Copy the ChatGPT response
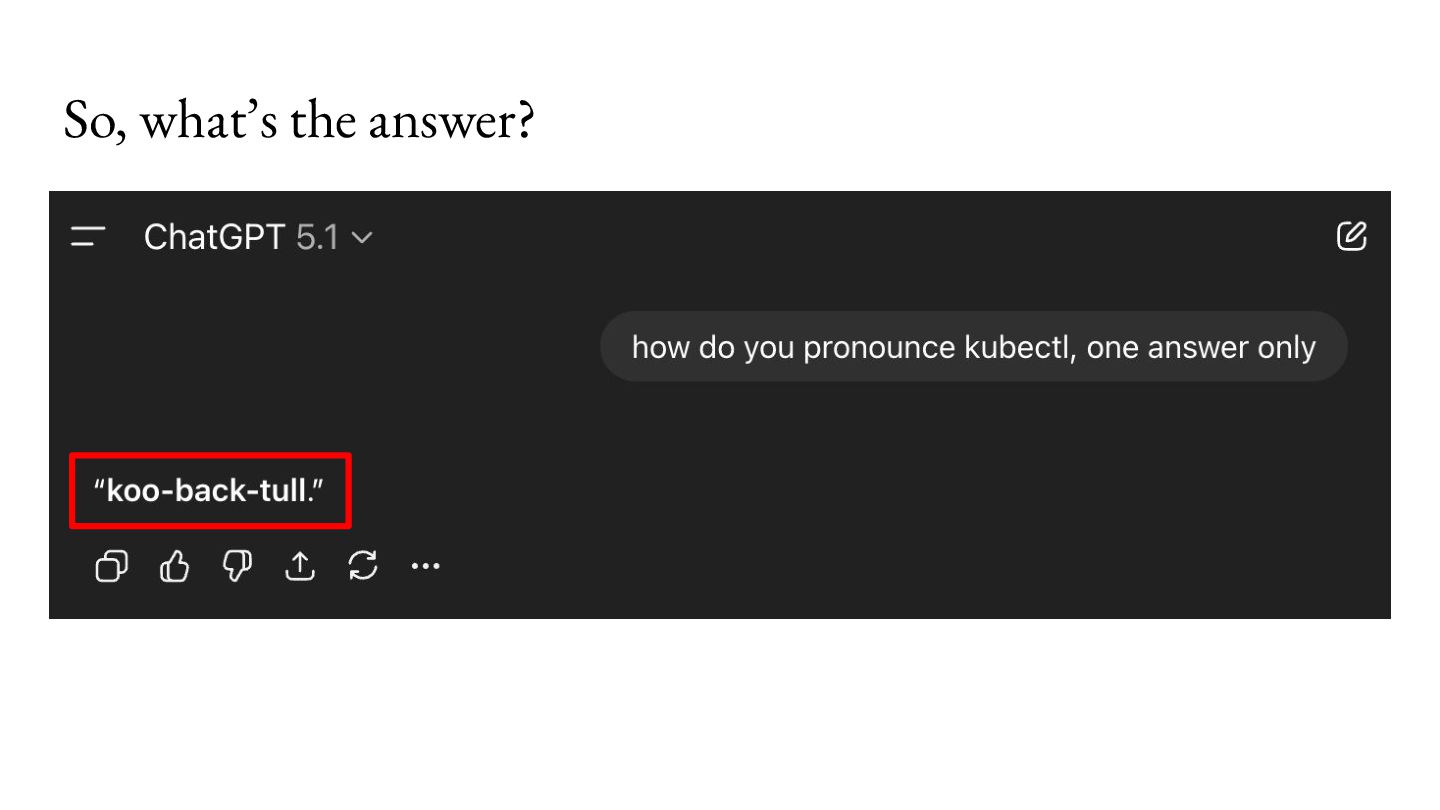 pos(111,567)
